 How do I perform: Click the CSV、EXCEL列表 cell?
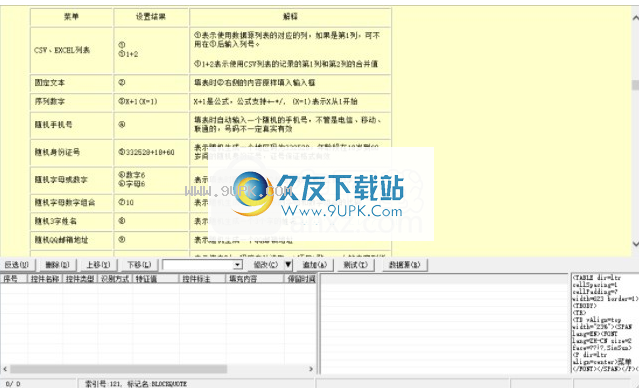click(71, 50)
